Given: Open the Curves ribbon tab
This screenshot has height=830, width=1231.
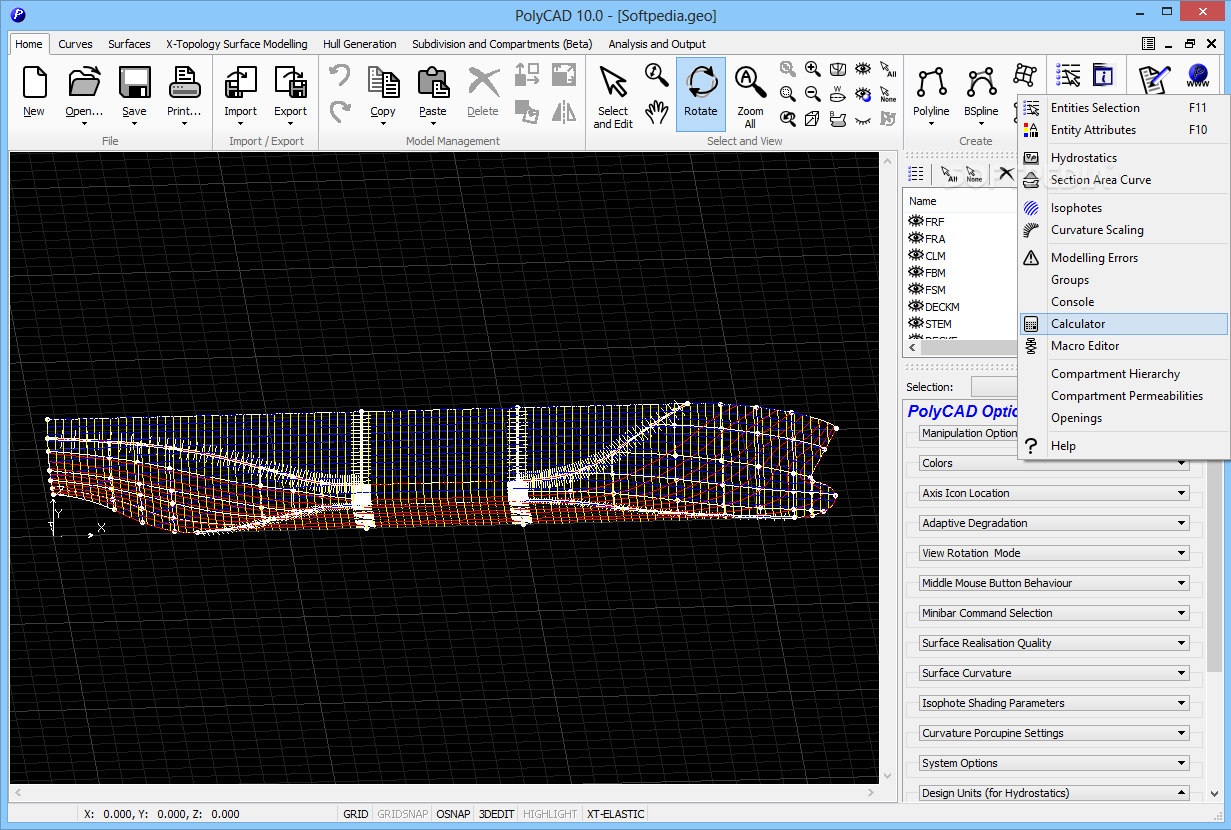Looking at the screenshot, I should tap(75, 44).
